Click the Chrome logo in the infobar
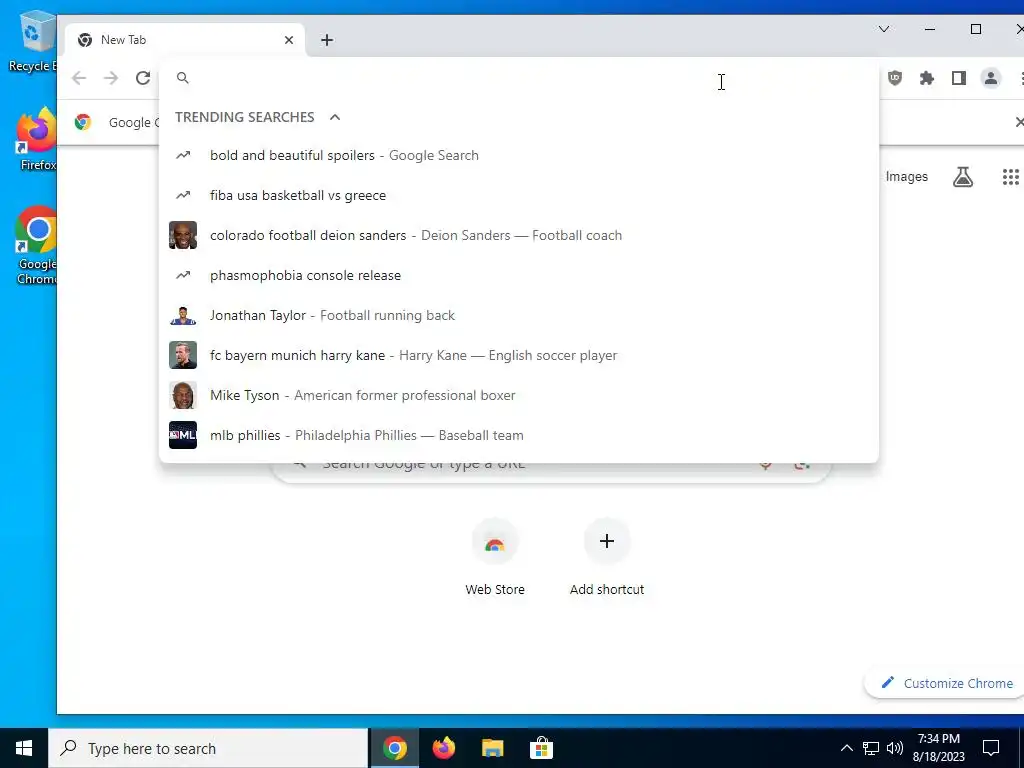This screenshot has height=768, width=1024. 82,122
